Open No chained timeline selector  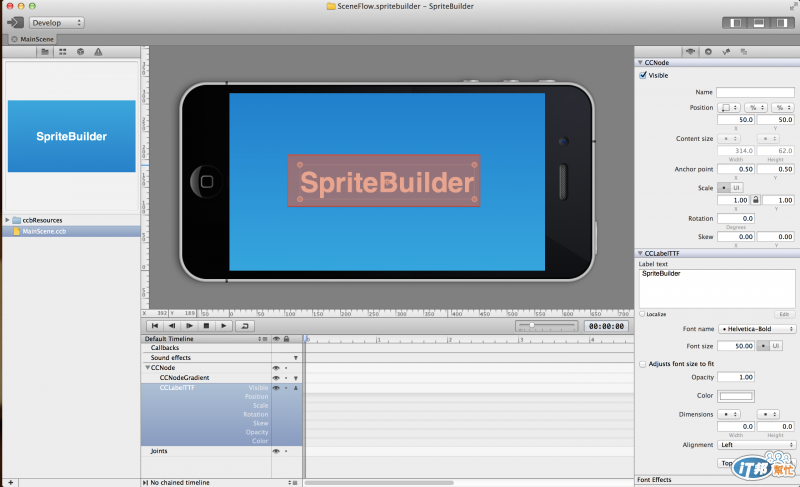[292, 482]
